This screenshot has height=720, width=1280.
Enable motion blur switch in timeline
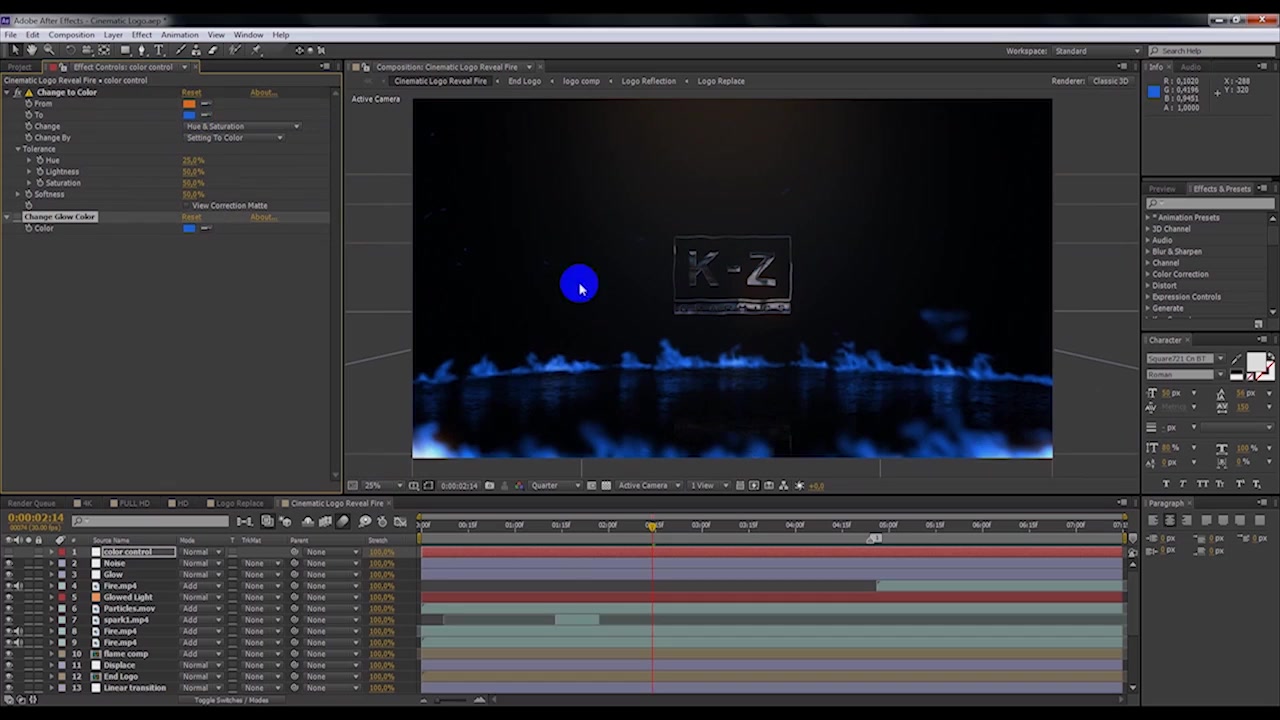coord(343,521)
